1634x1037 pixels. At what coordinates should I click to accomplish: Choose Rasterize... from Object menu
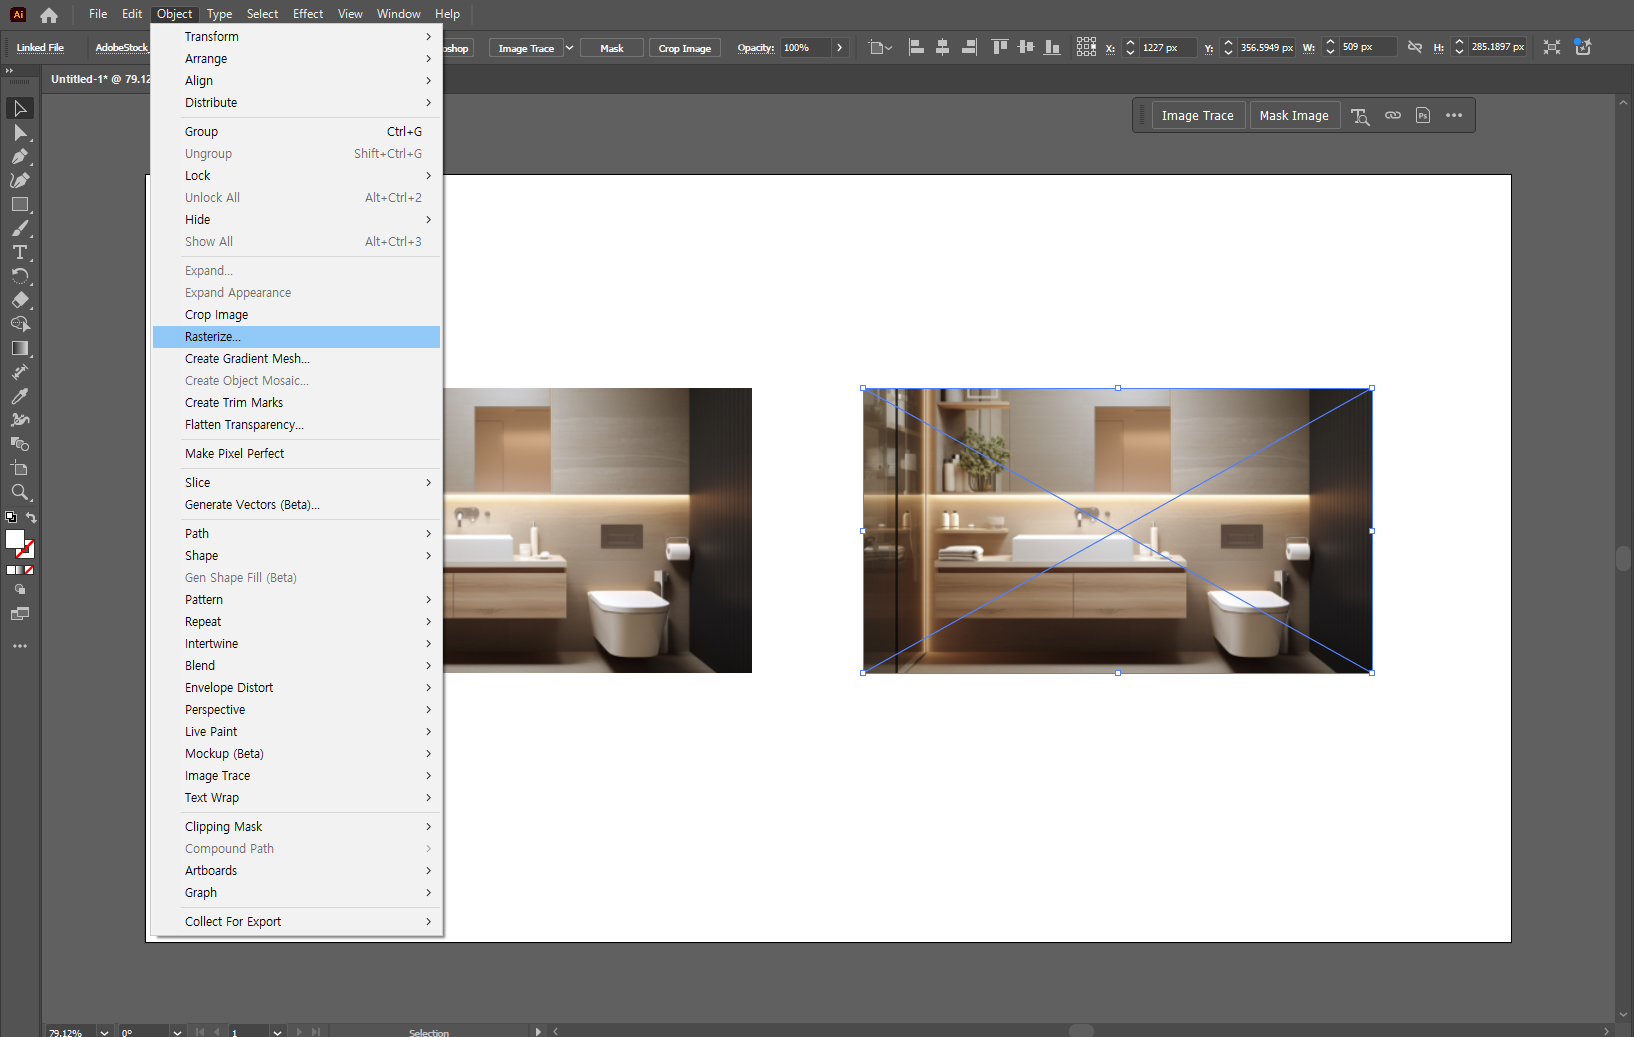click(x=297, y=337)
